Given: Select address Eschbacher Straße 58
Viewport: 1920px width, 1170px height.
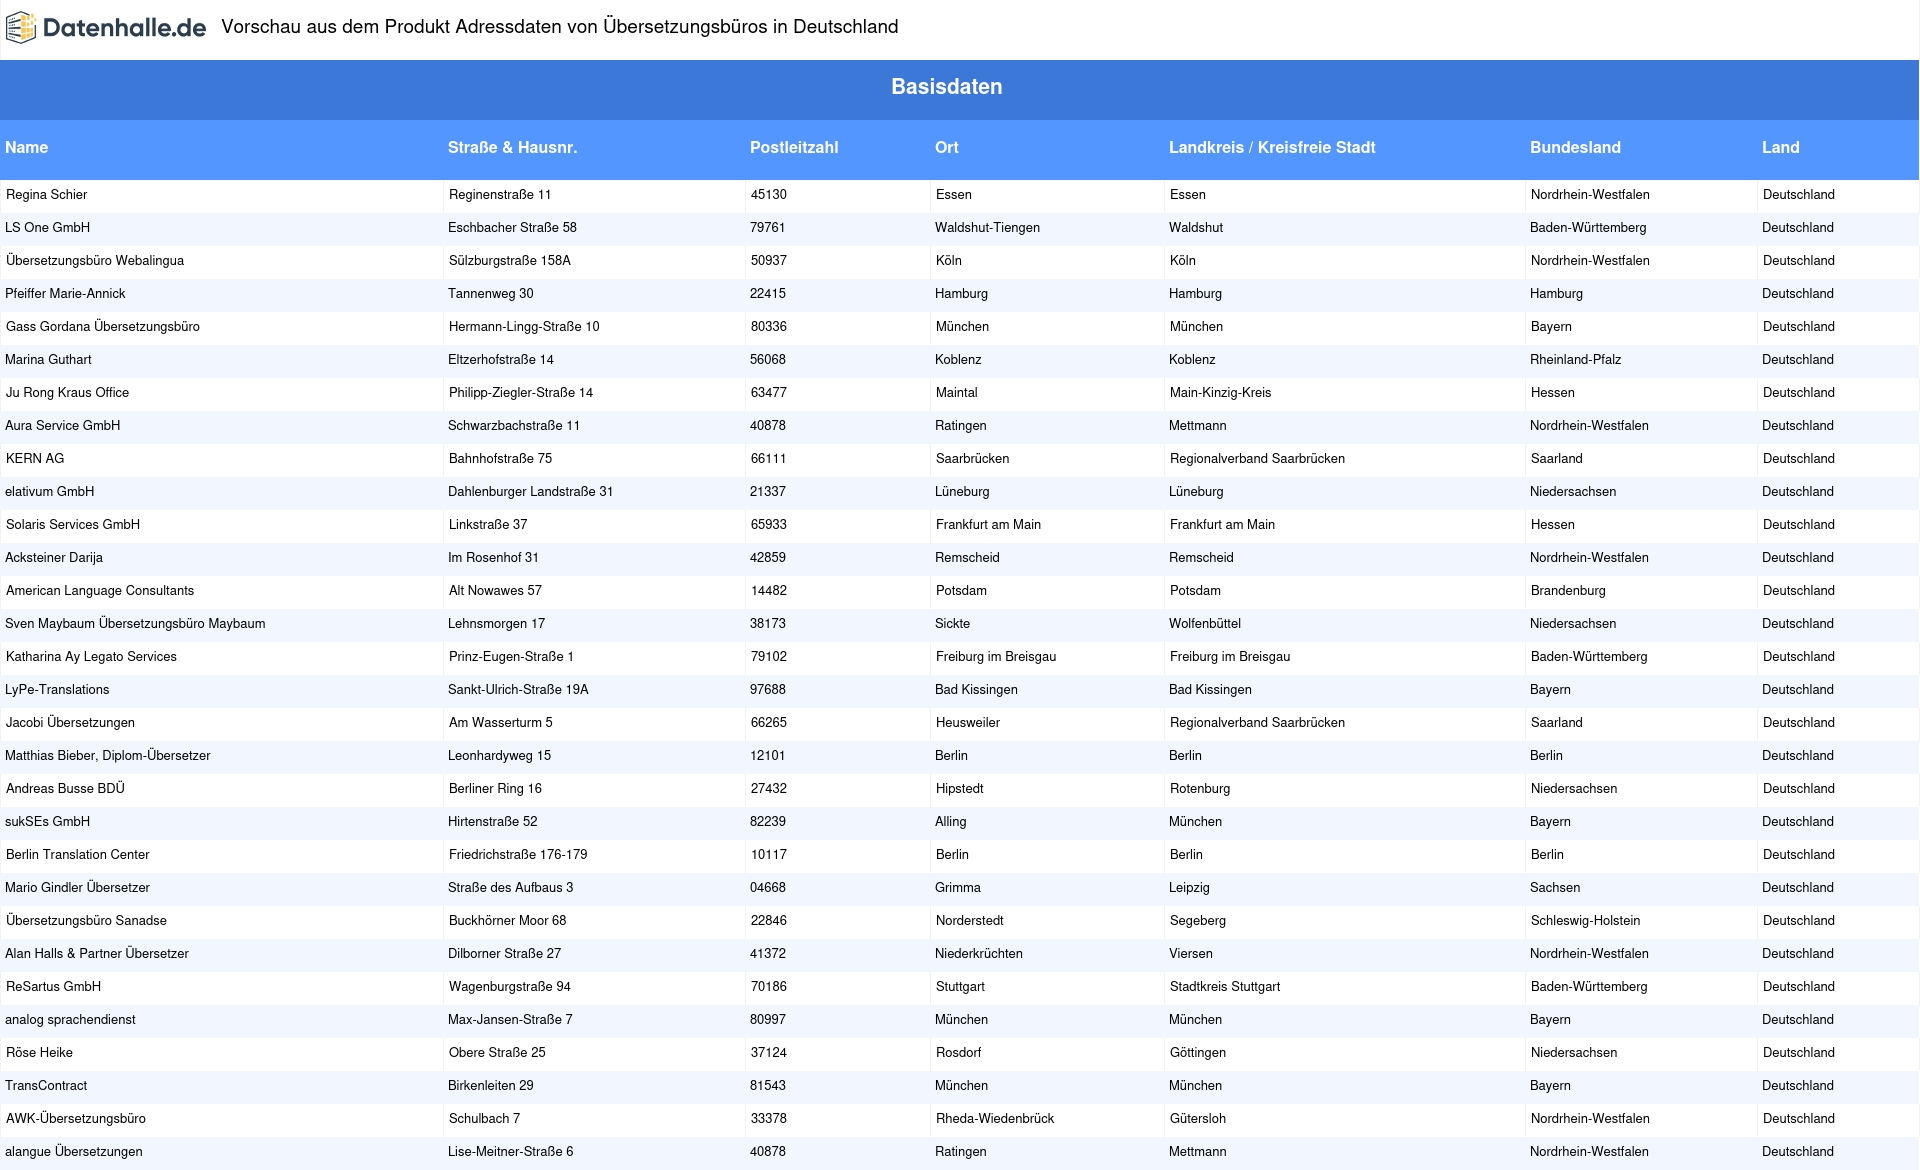Looking at the screenshot, I should (x=512, y=228).
